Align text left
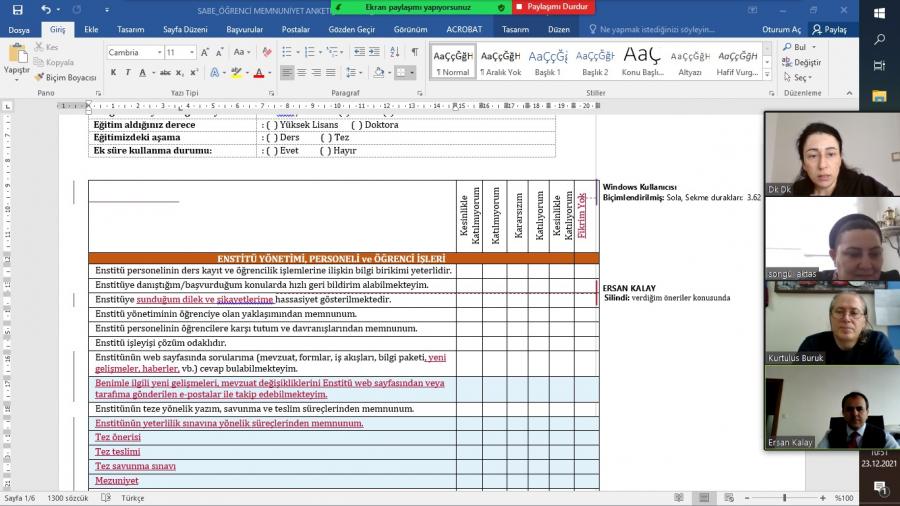The image size is (900, 506). pos(287,72)
